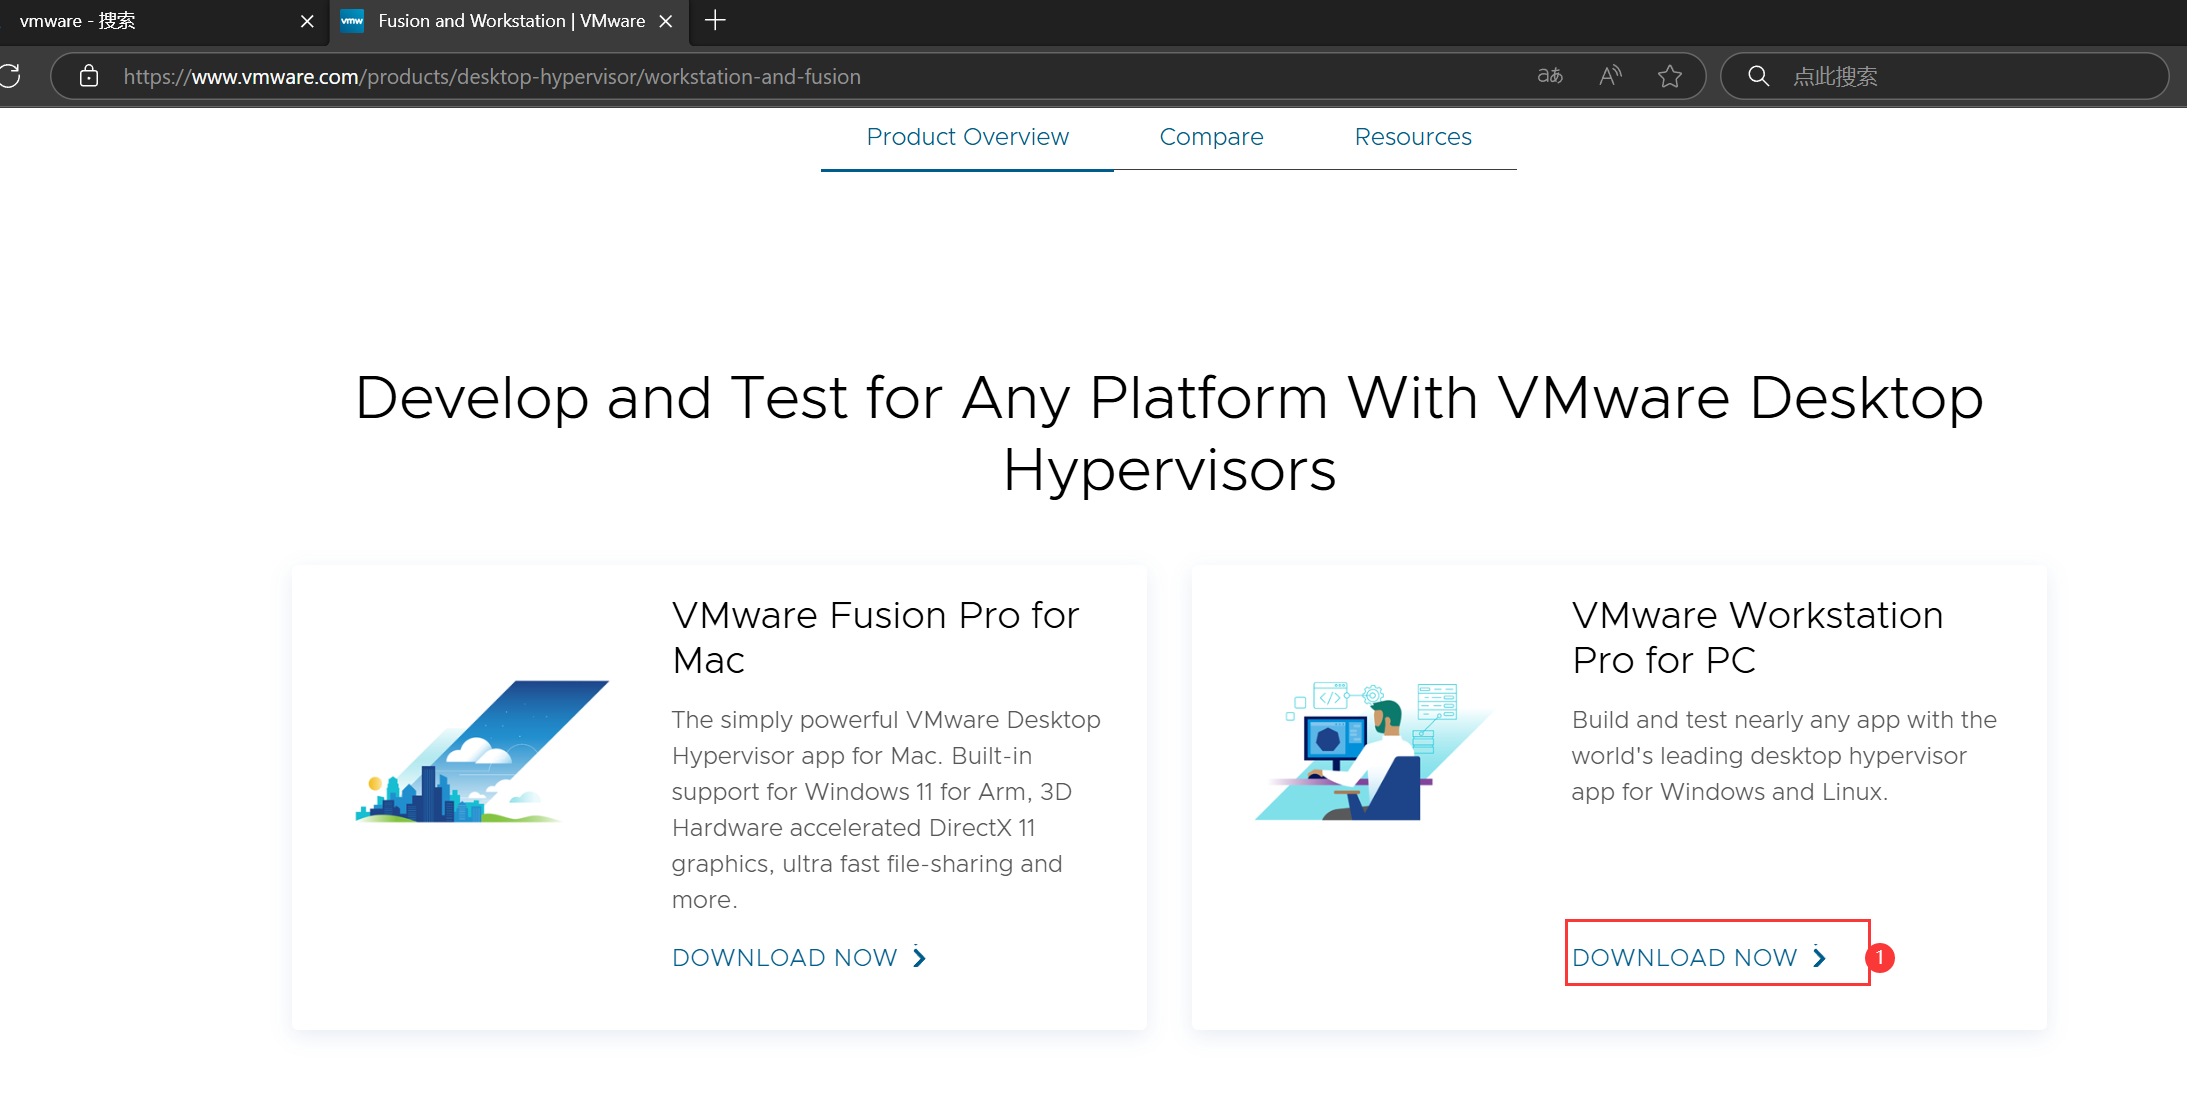Image resolution: width=2187 pixels, height=1109 pixels.
Task: Click the chevron next to Fusion's DOWNLOAD NOW
Action: pos(918,957)
